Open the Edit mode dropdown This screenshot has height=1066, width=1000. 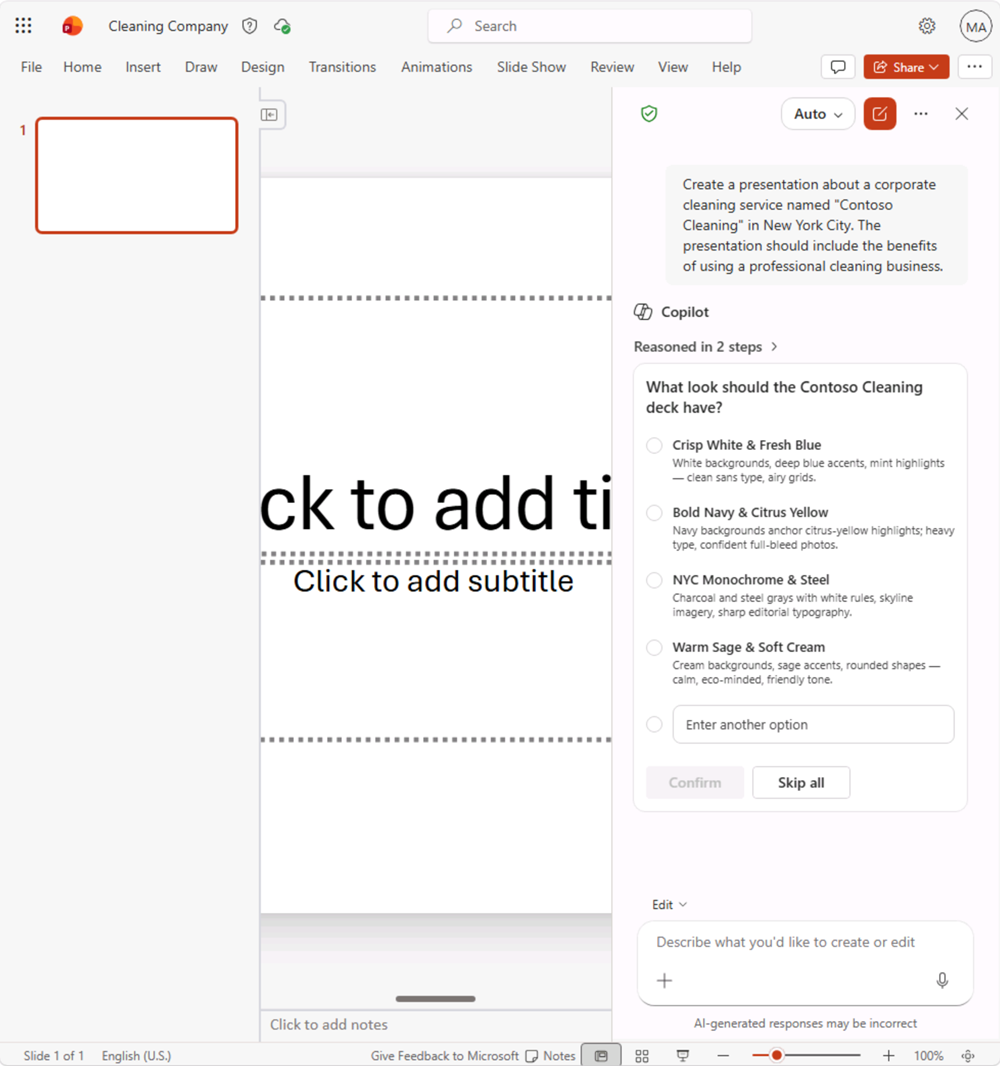(670, 904)
